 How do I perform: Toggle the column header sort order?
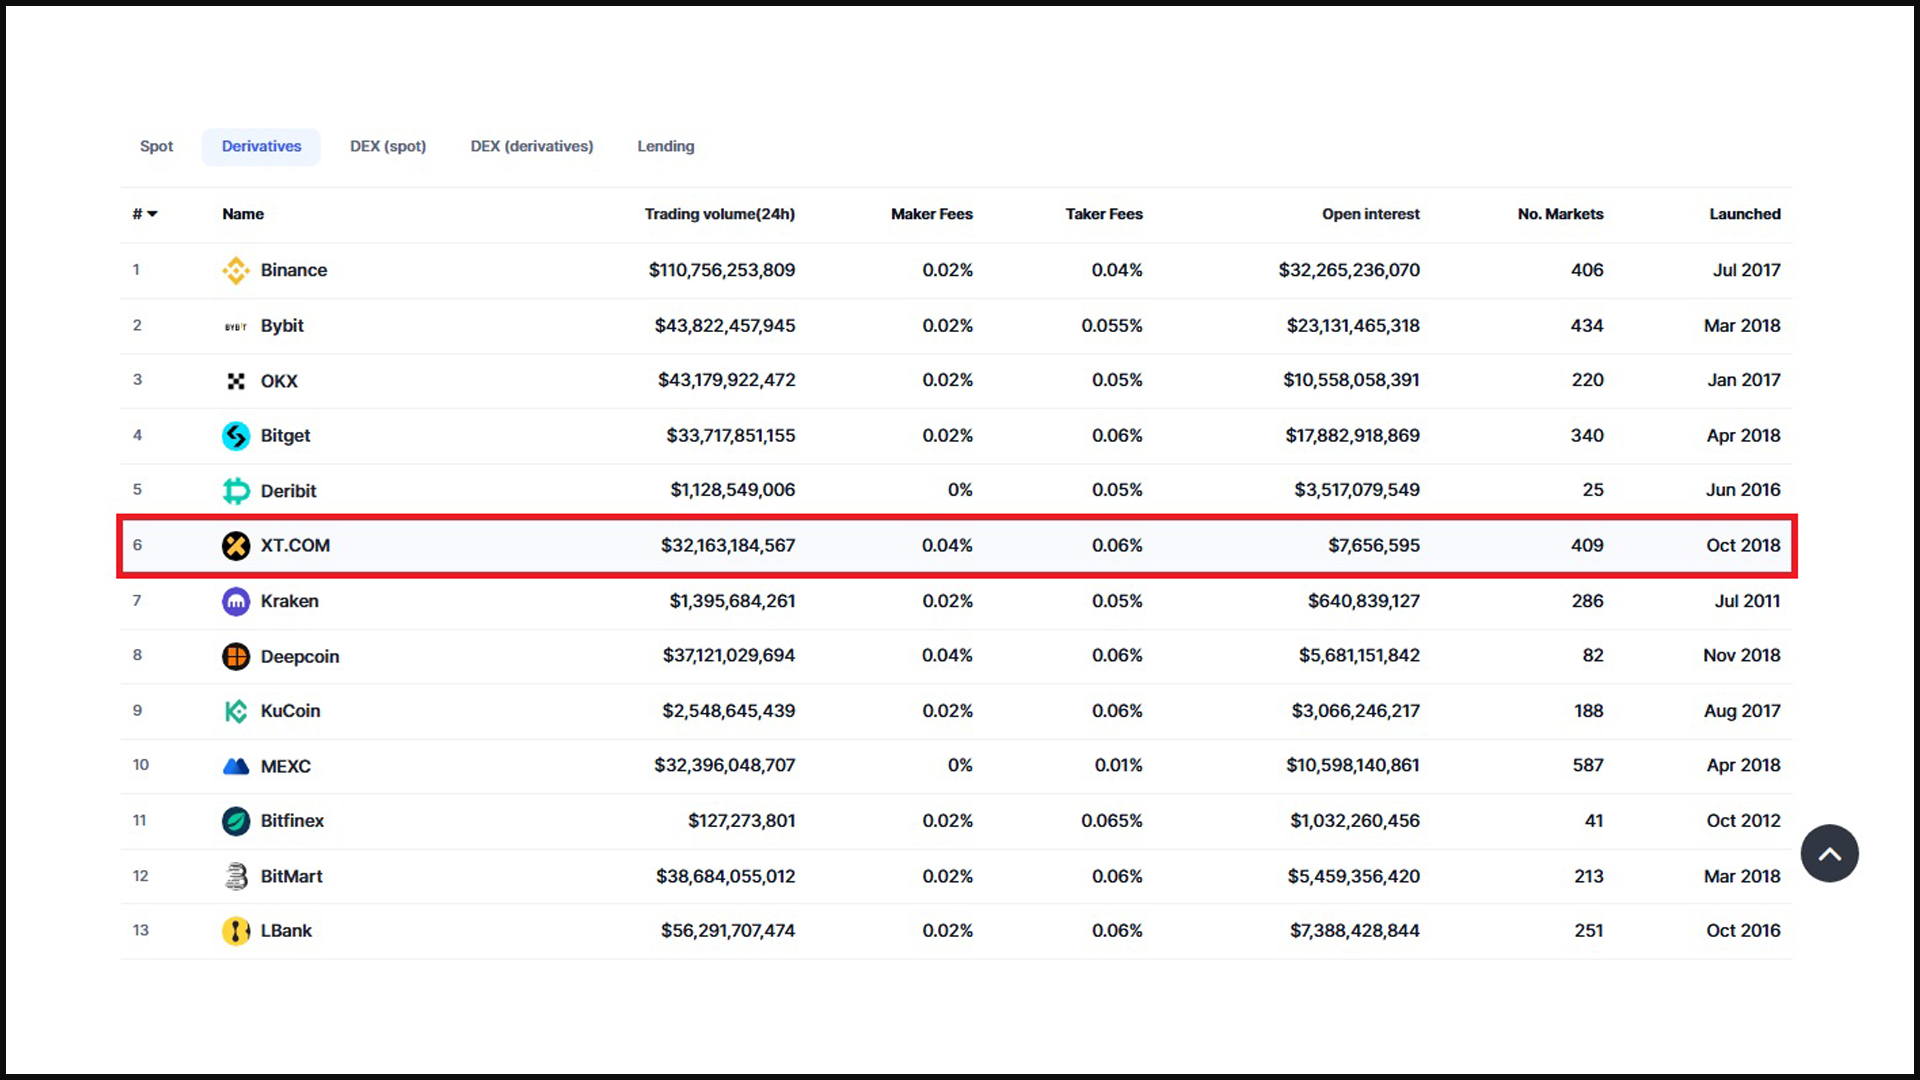pos(142,212)
